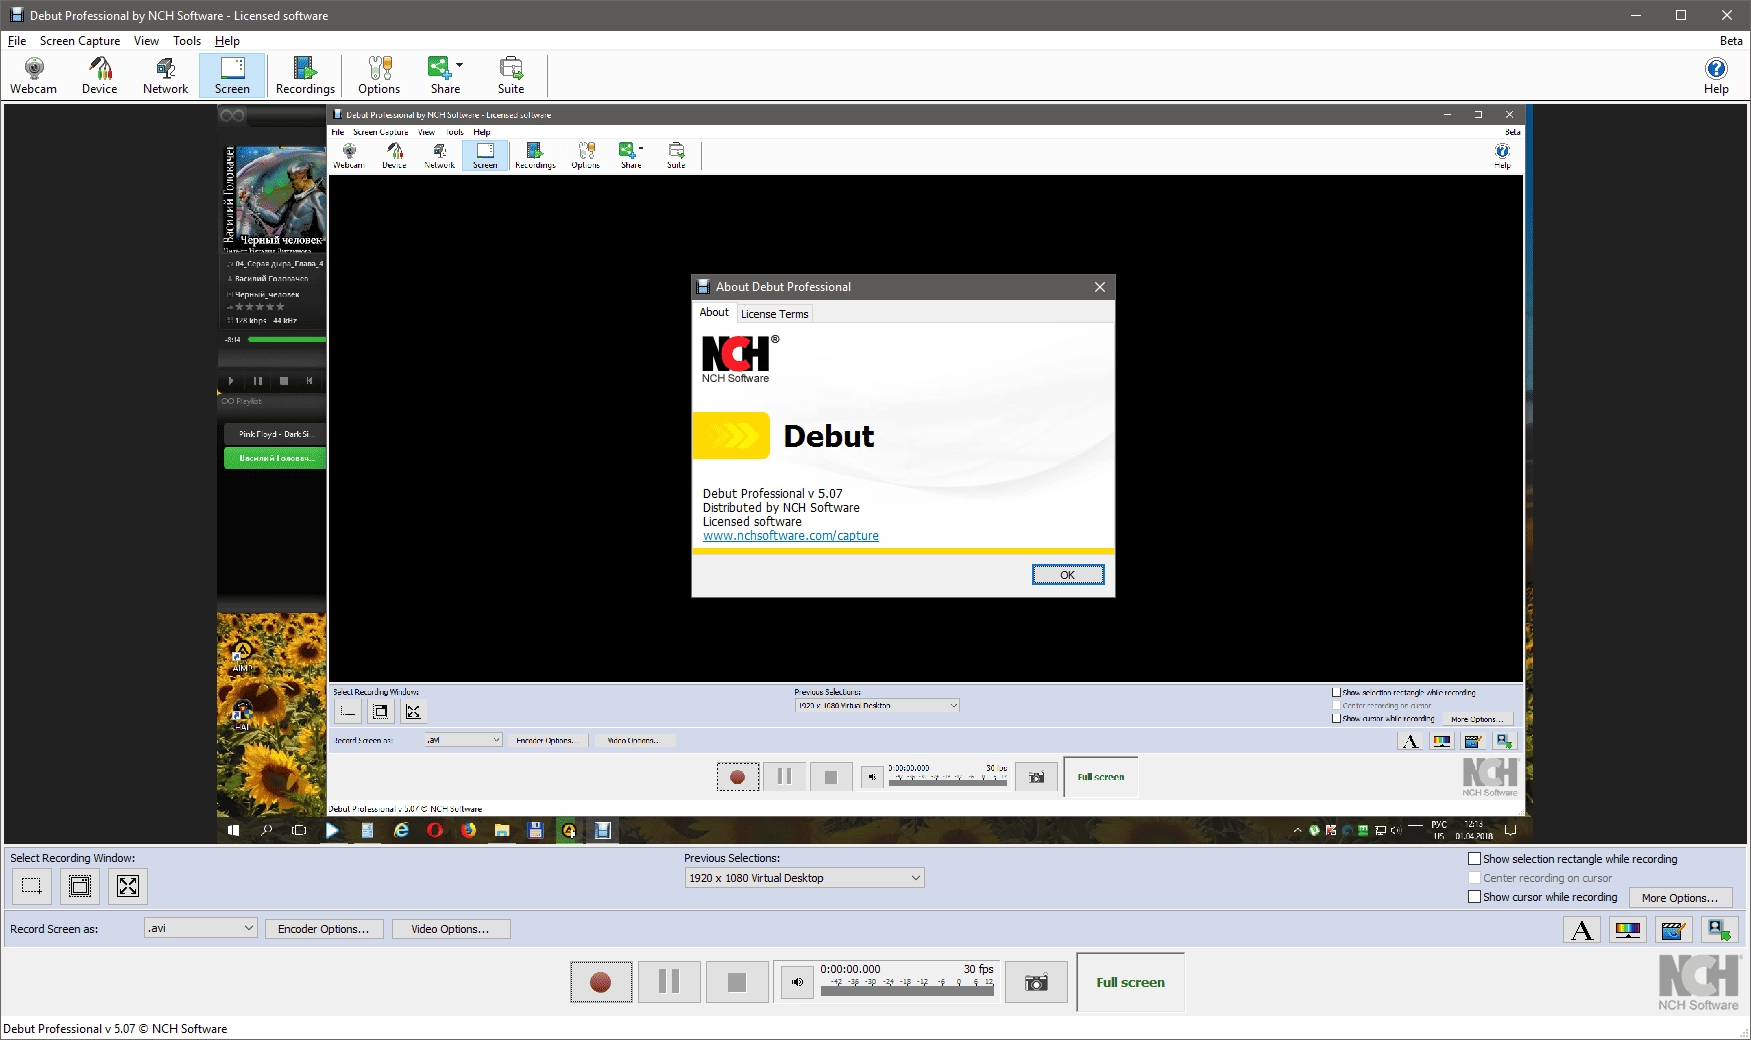Open the webcam overlay icon
1751x1040 pixels.
tap(1720, 930)
